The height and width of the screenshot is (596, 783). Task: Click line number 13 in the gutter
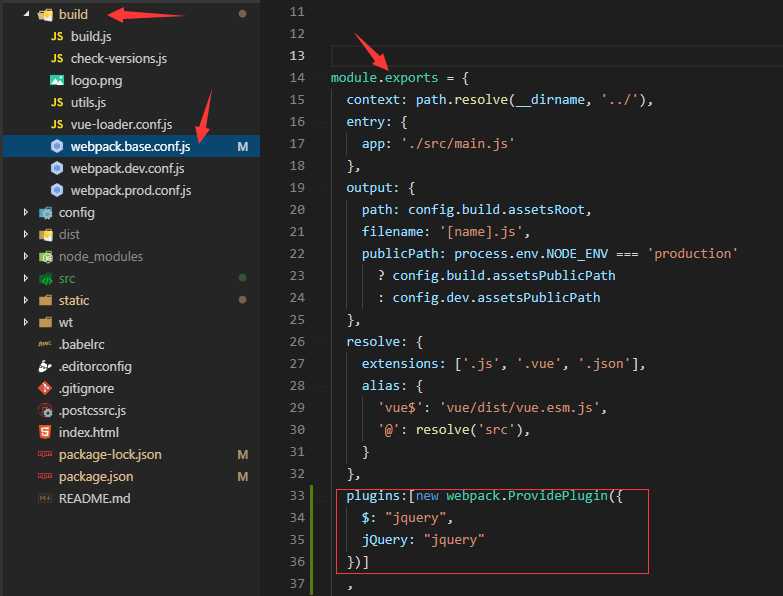[297, 55]
